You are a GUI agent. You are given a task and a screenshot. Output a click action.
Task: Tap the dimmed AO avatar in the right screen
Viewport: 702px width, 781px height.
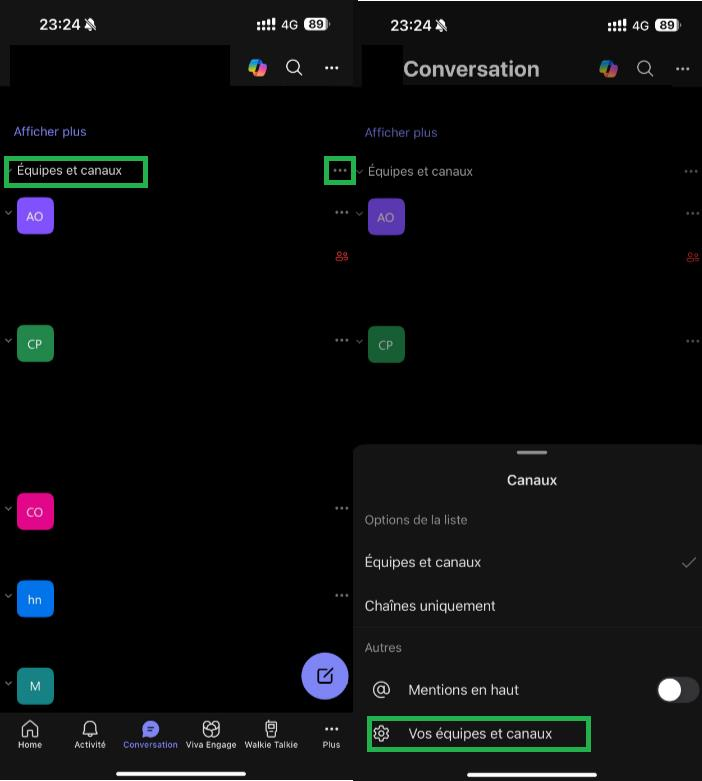pyautogui.click(x=386, y=217)
